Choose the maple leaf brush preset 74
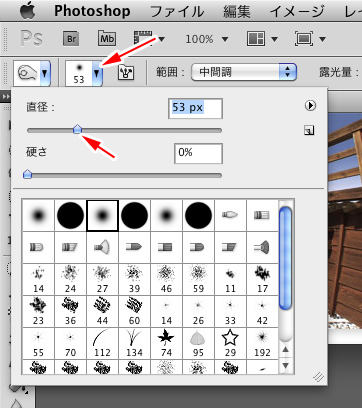The height and width of the screenshot is (408, 362). coord(166,343)
